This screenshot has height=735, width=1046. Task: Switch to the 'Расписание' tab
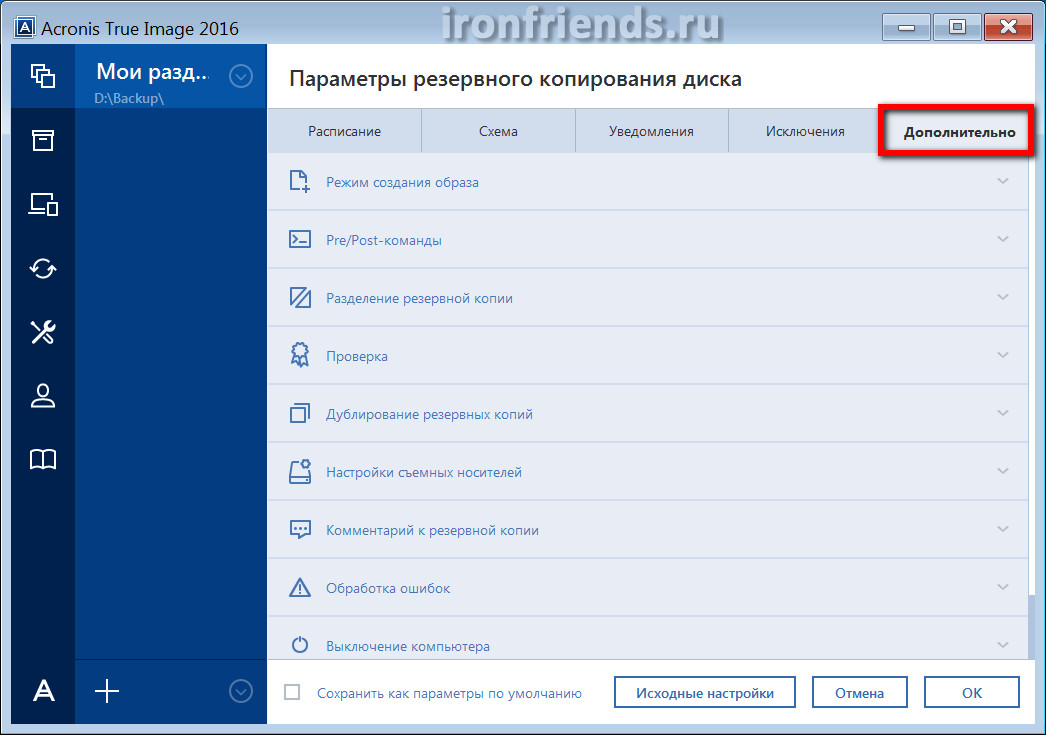(x=344, y=131)
